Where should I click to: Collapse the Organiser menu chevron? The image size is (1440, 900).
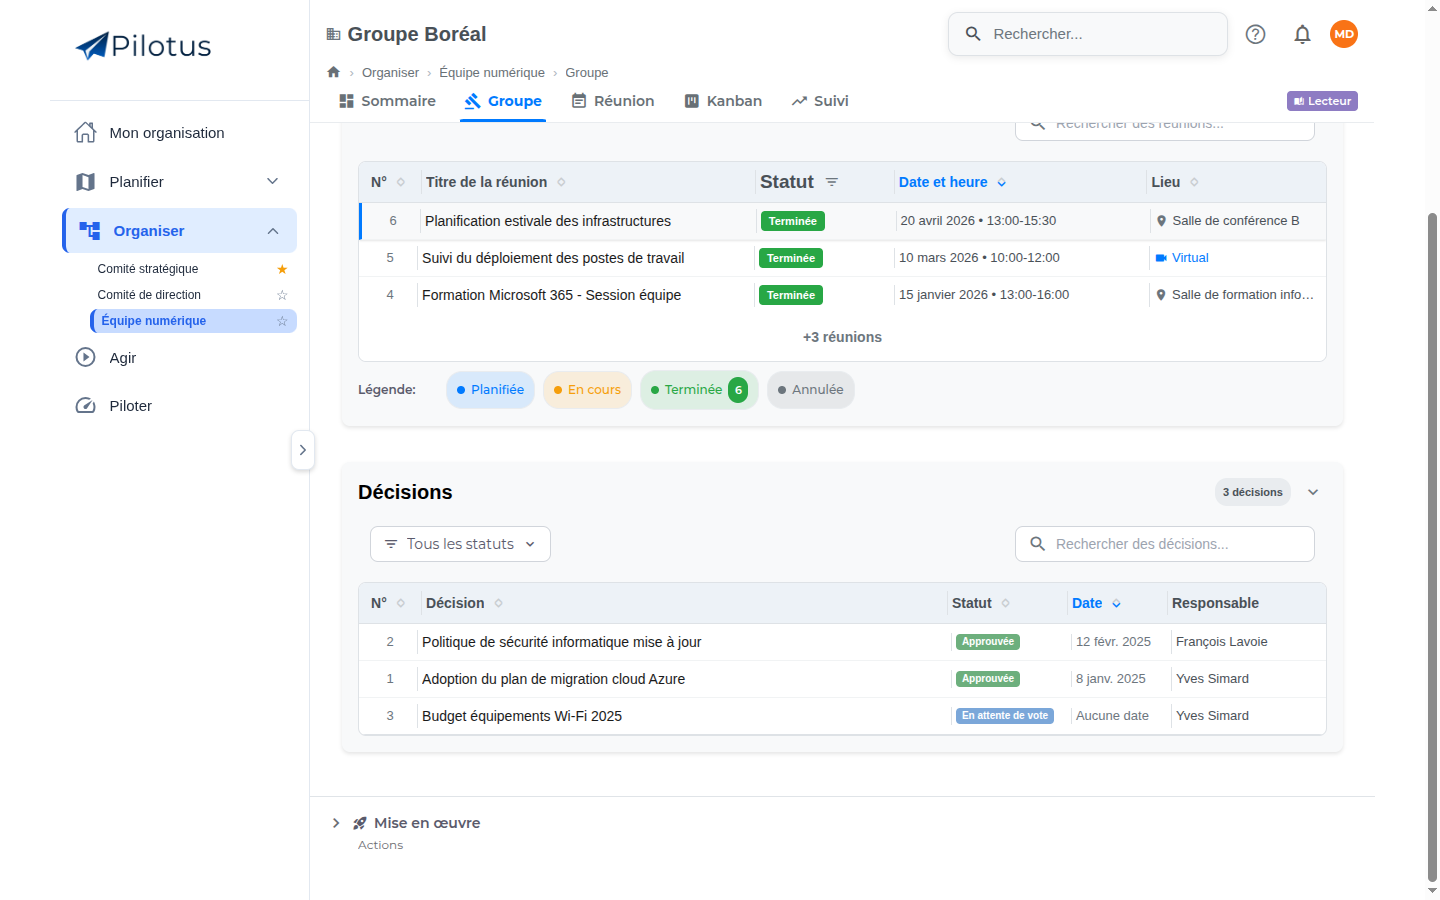tap(273, 231)
